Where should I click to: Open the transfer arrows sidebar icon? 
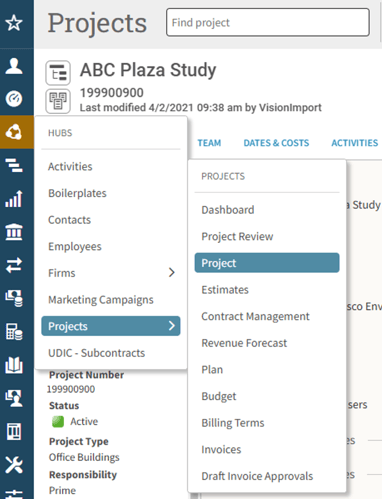point(14,265)
